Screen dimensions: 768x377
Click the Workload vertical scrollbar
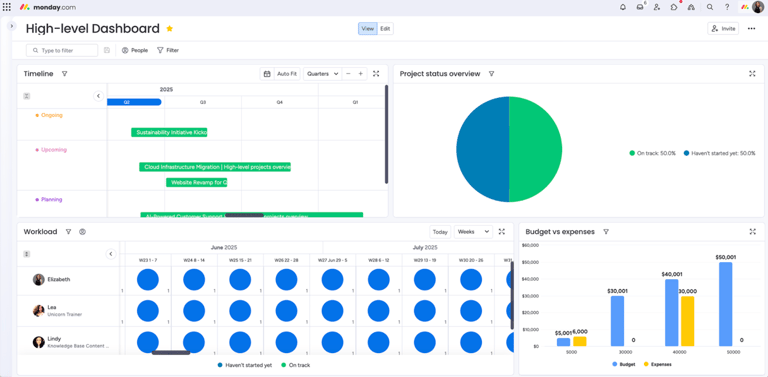click(512, 295)
